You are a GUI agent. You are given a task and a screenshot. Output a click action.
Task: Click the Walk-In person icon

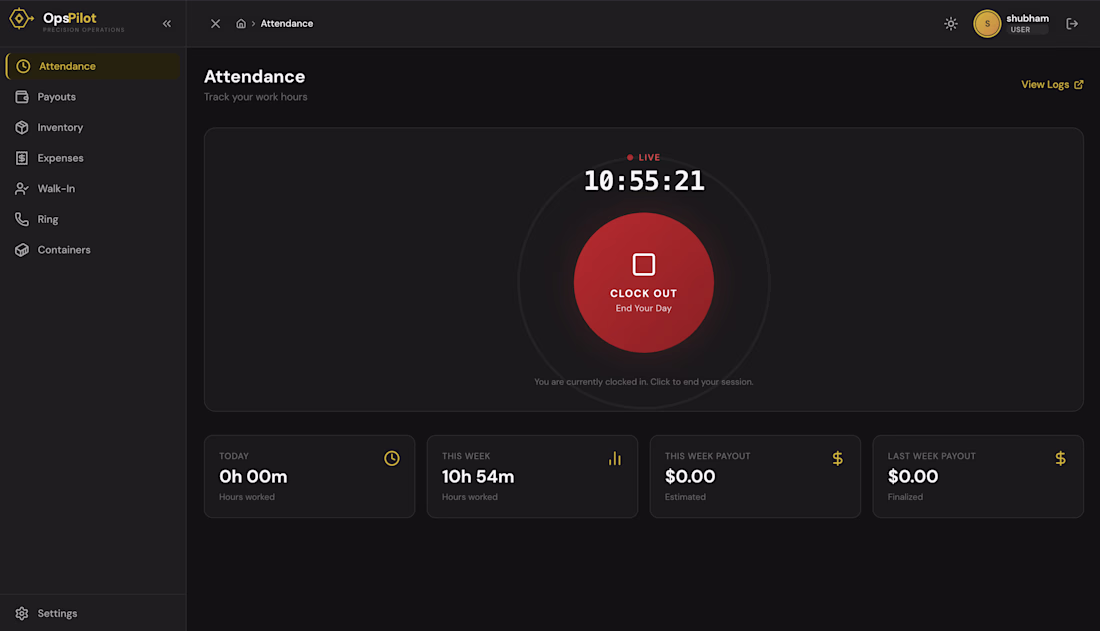(x=22, y=189)
